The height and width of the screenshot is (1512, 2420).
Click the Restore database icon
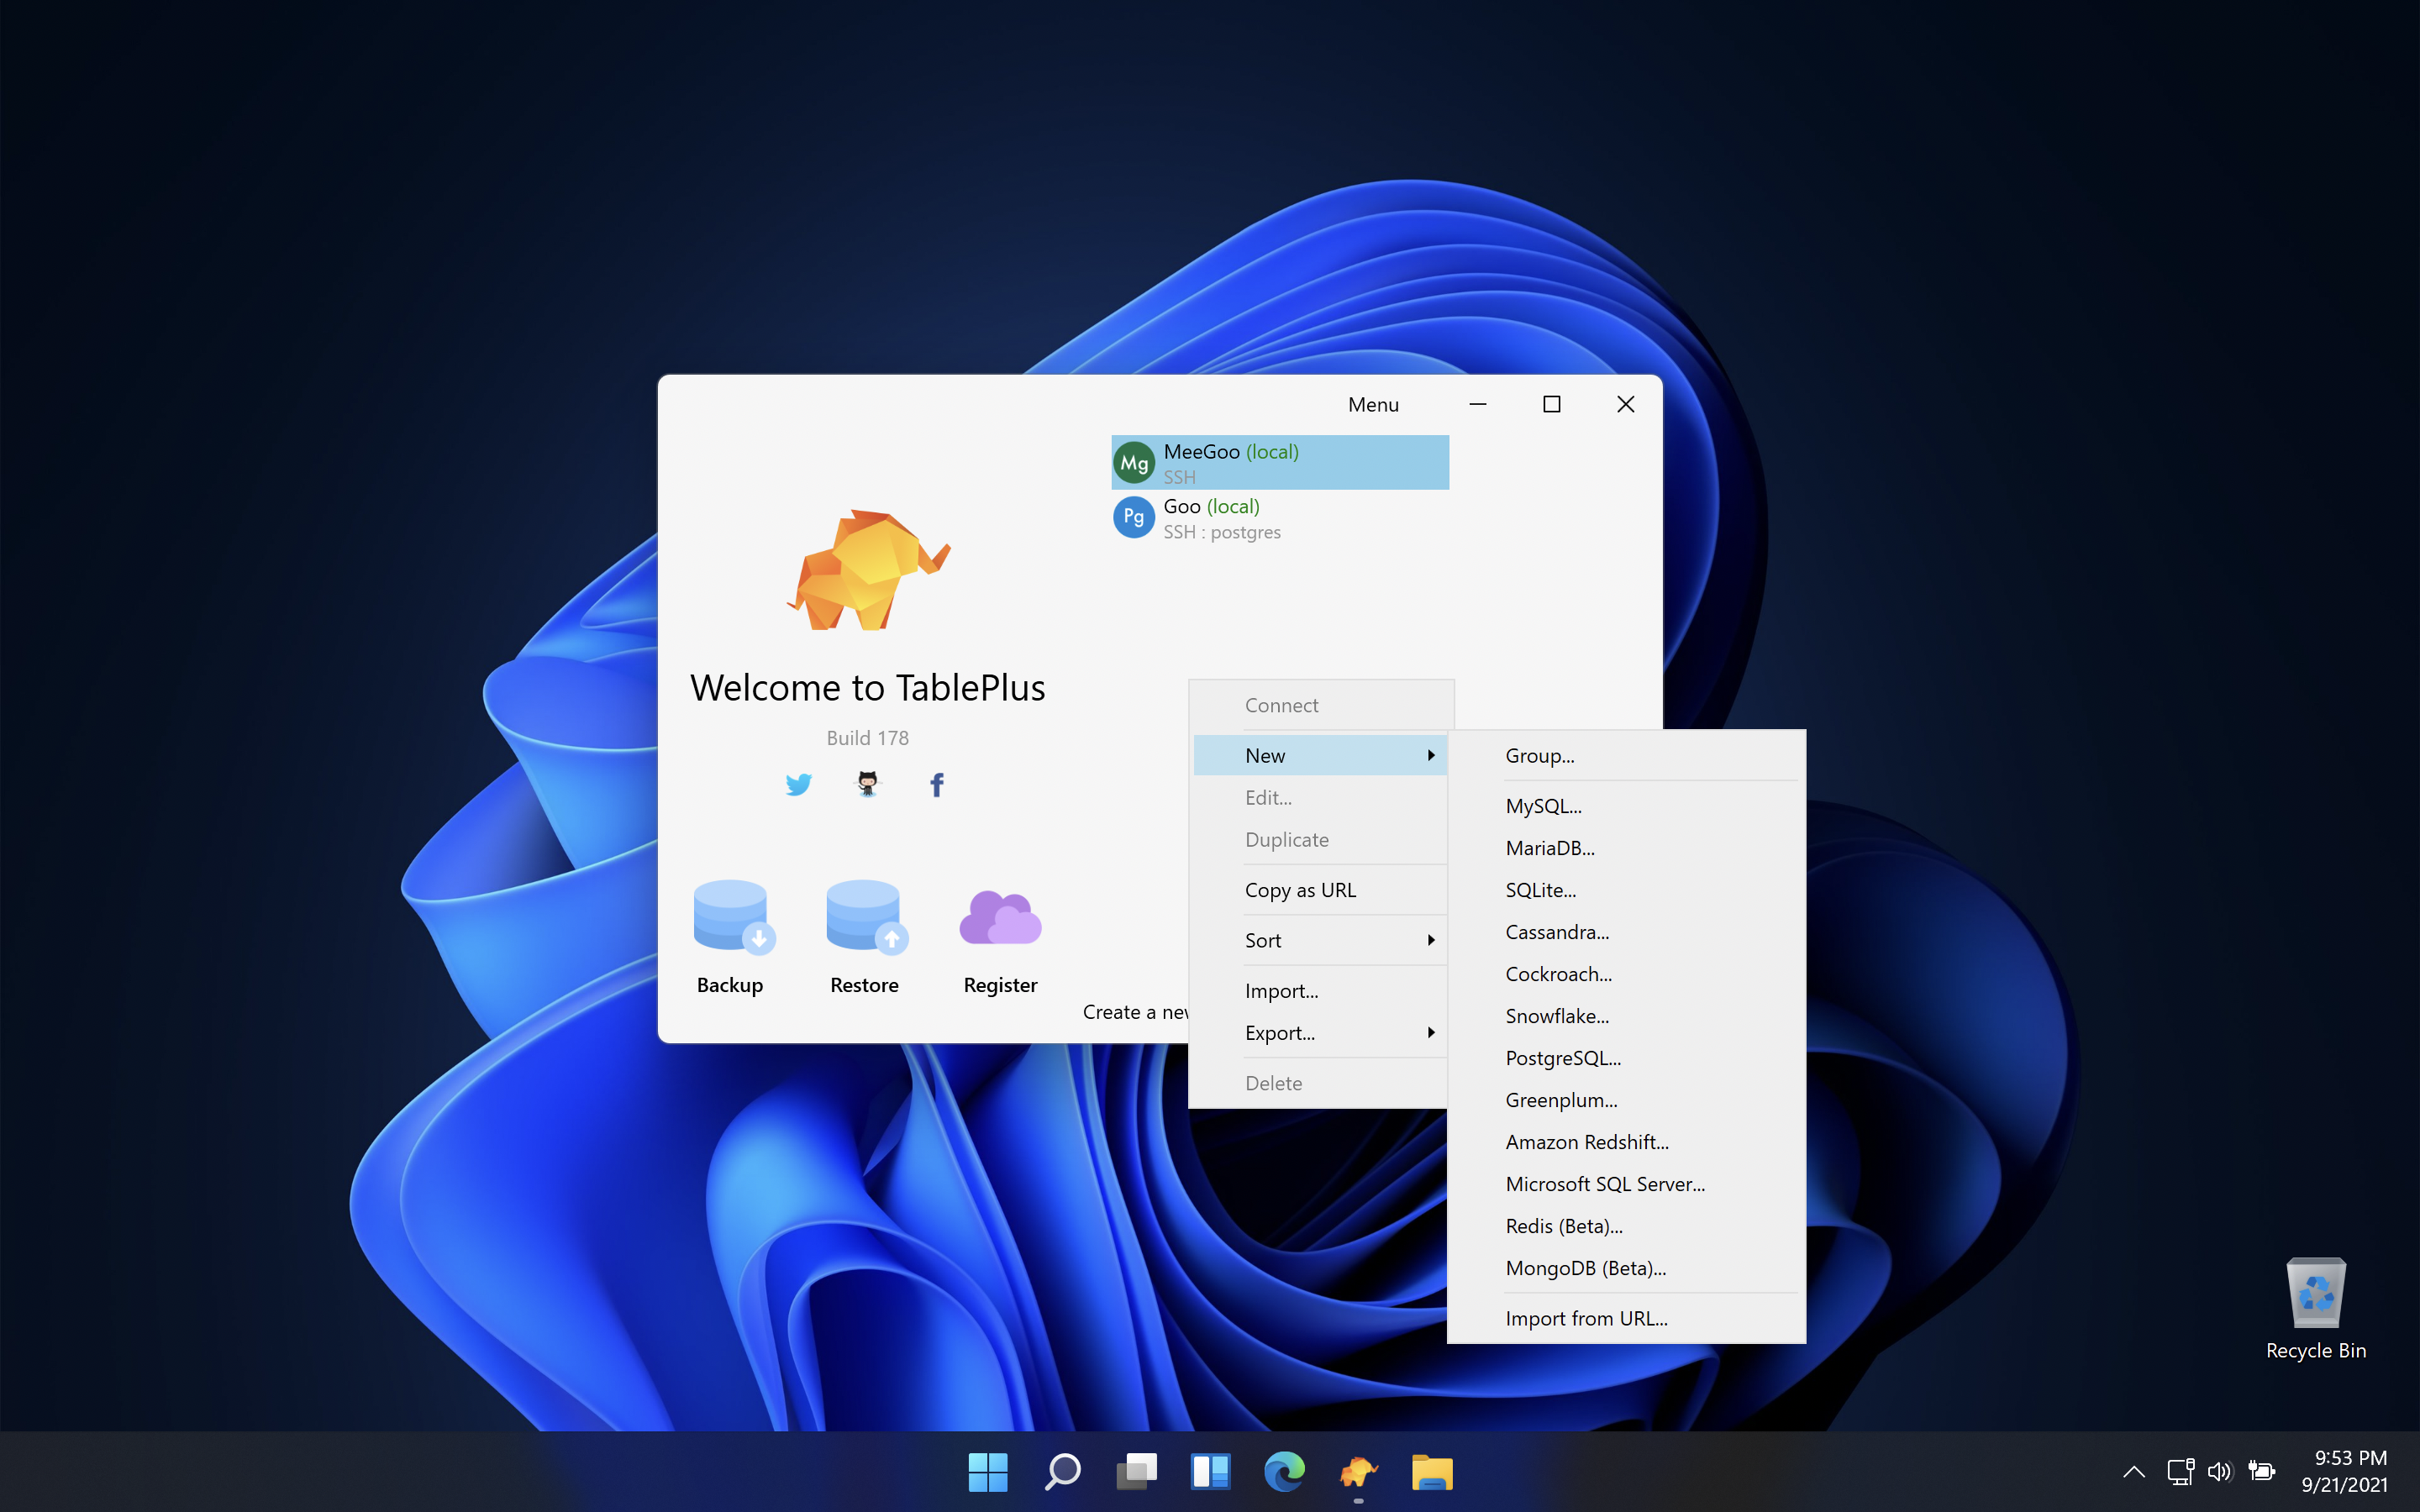866,916
